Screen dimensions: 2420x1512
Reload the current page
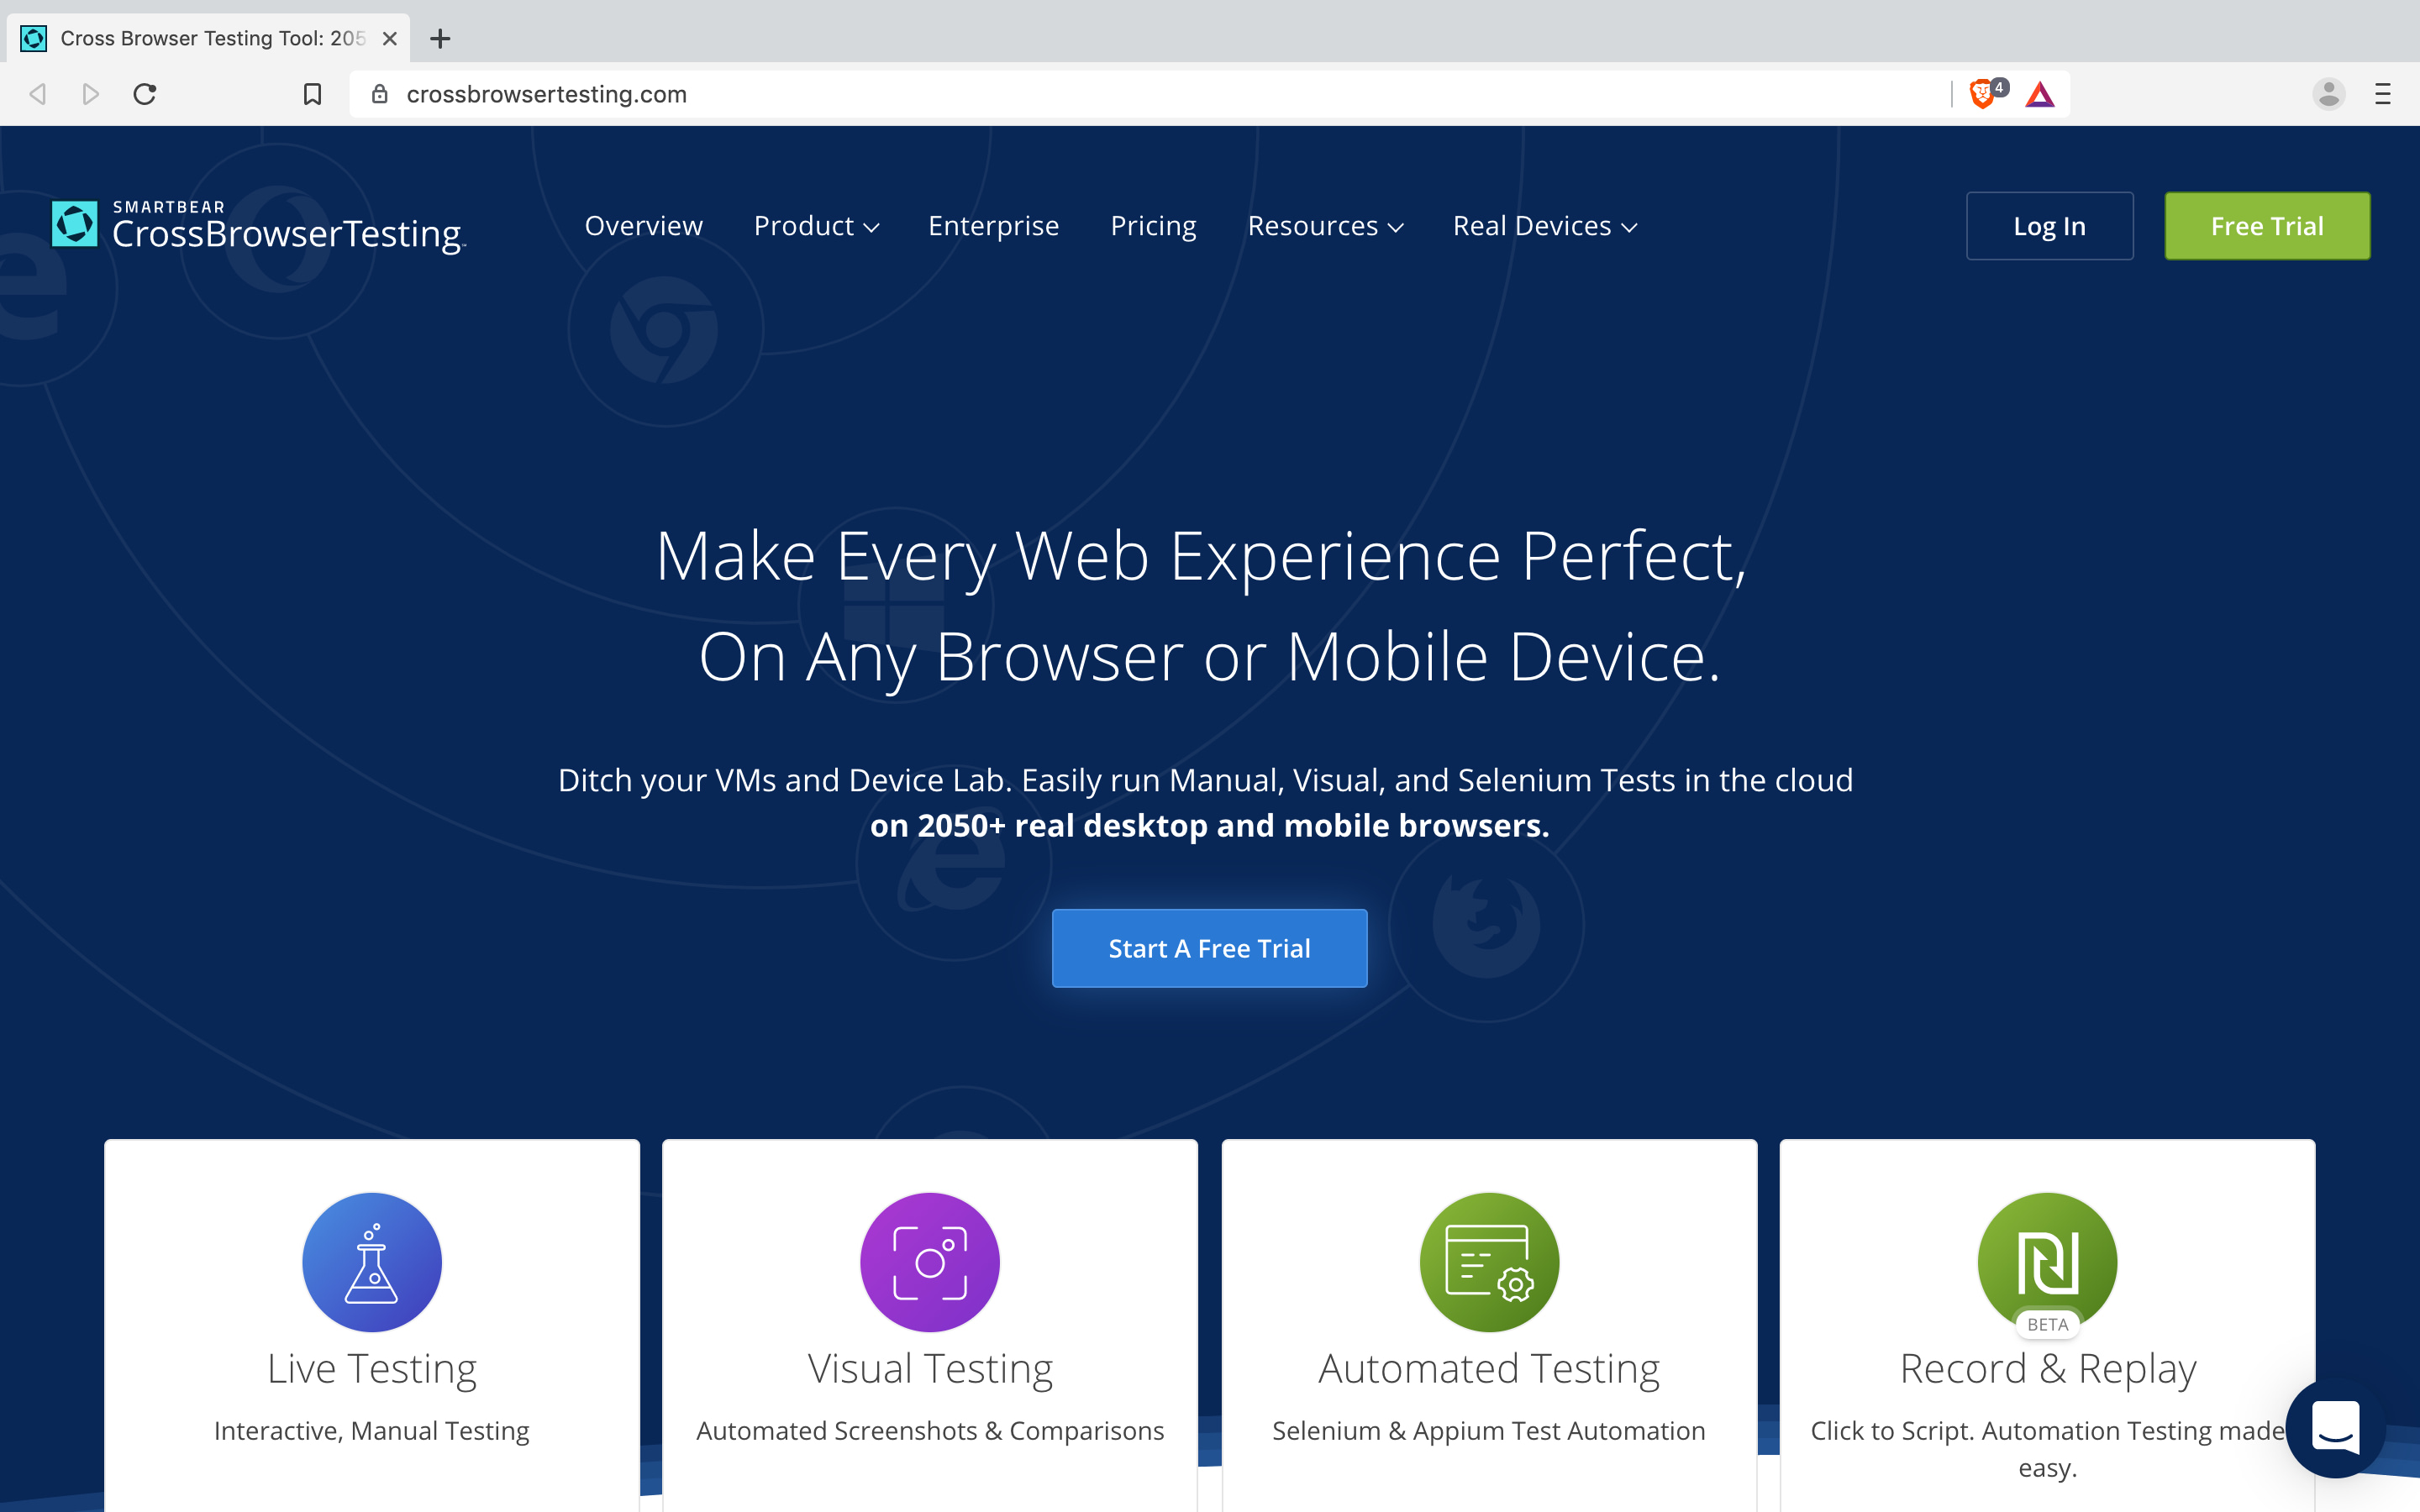[x=144, y=93]
